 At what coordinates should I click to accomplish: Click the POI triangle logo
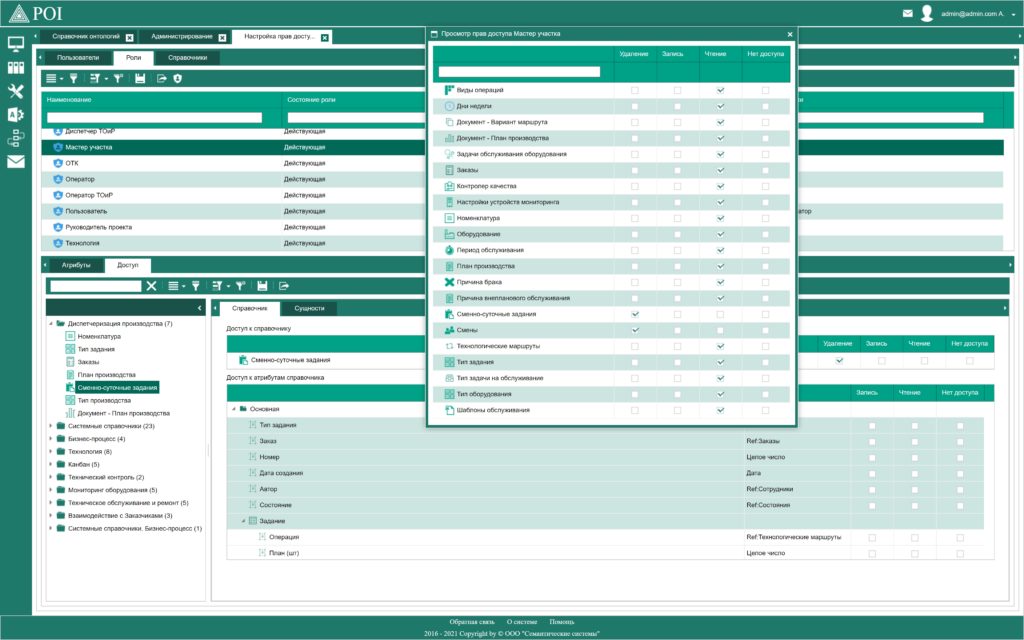[18, 13]
